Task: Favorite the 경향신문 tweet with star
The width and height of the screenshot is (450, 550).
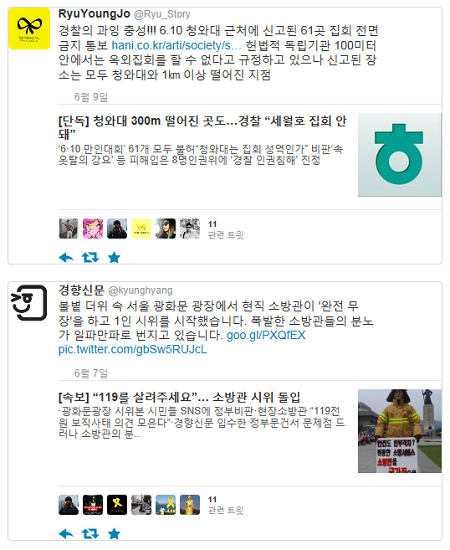Action: pos(114,534)
